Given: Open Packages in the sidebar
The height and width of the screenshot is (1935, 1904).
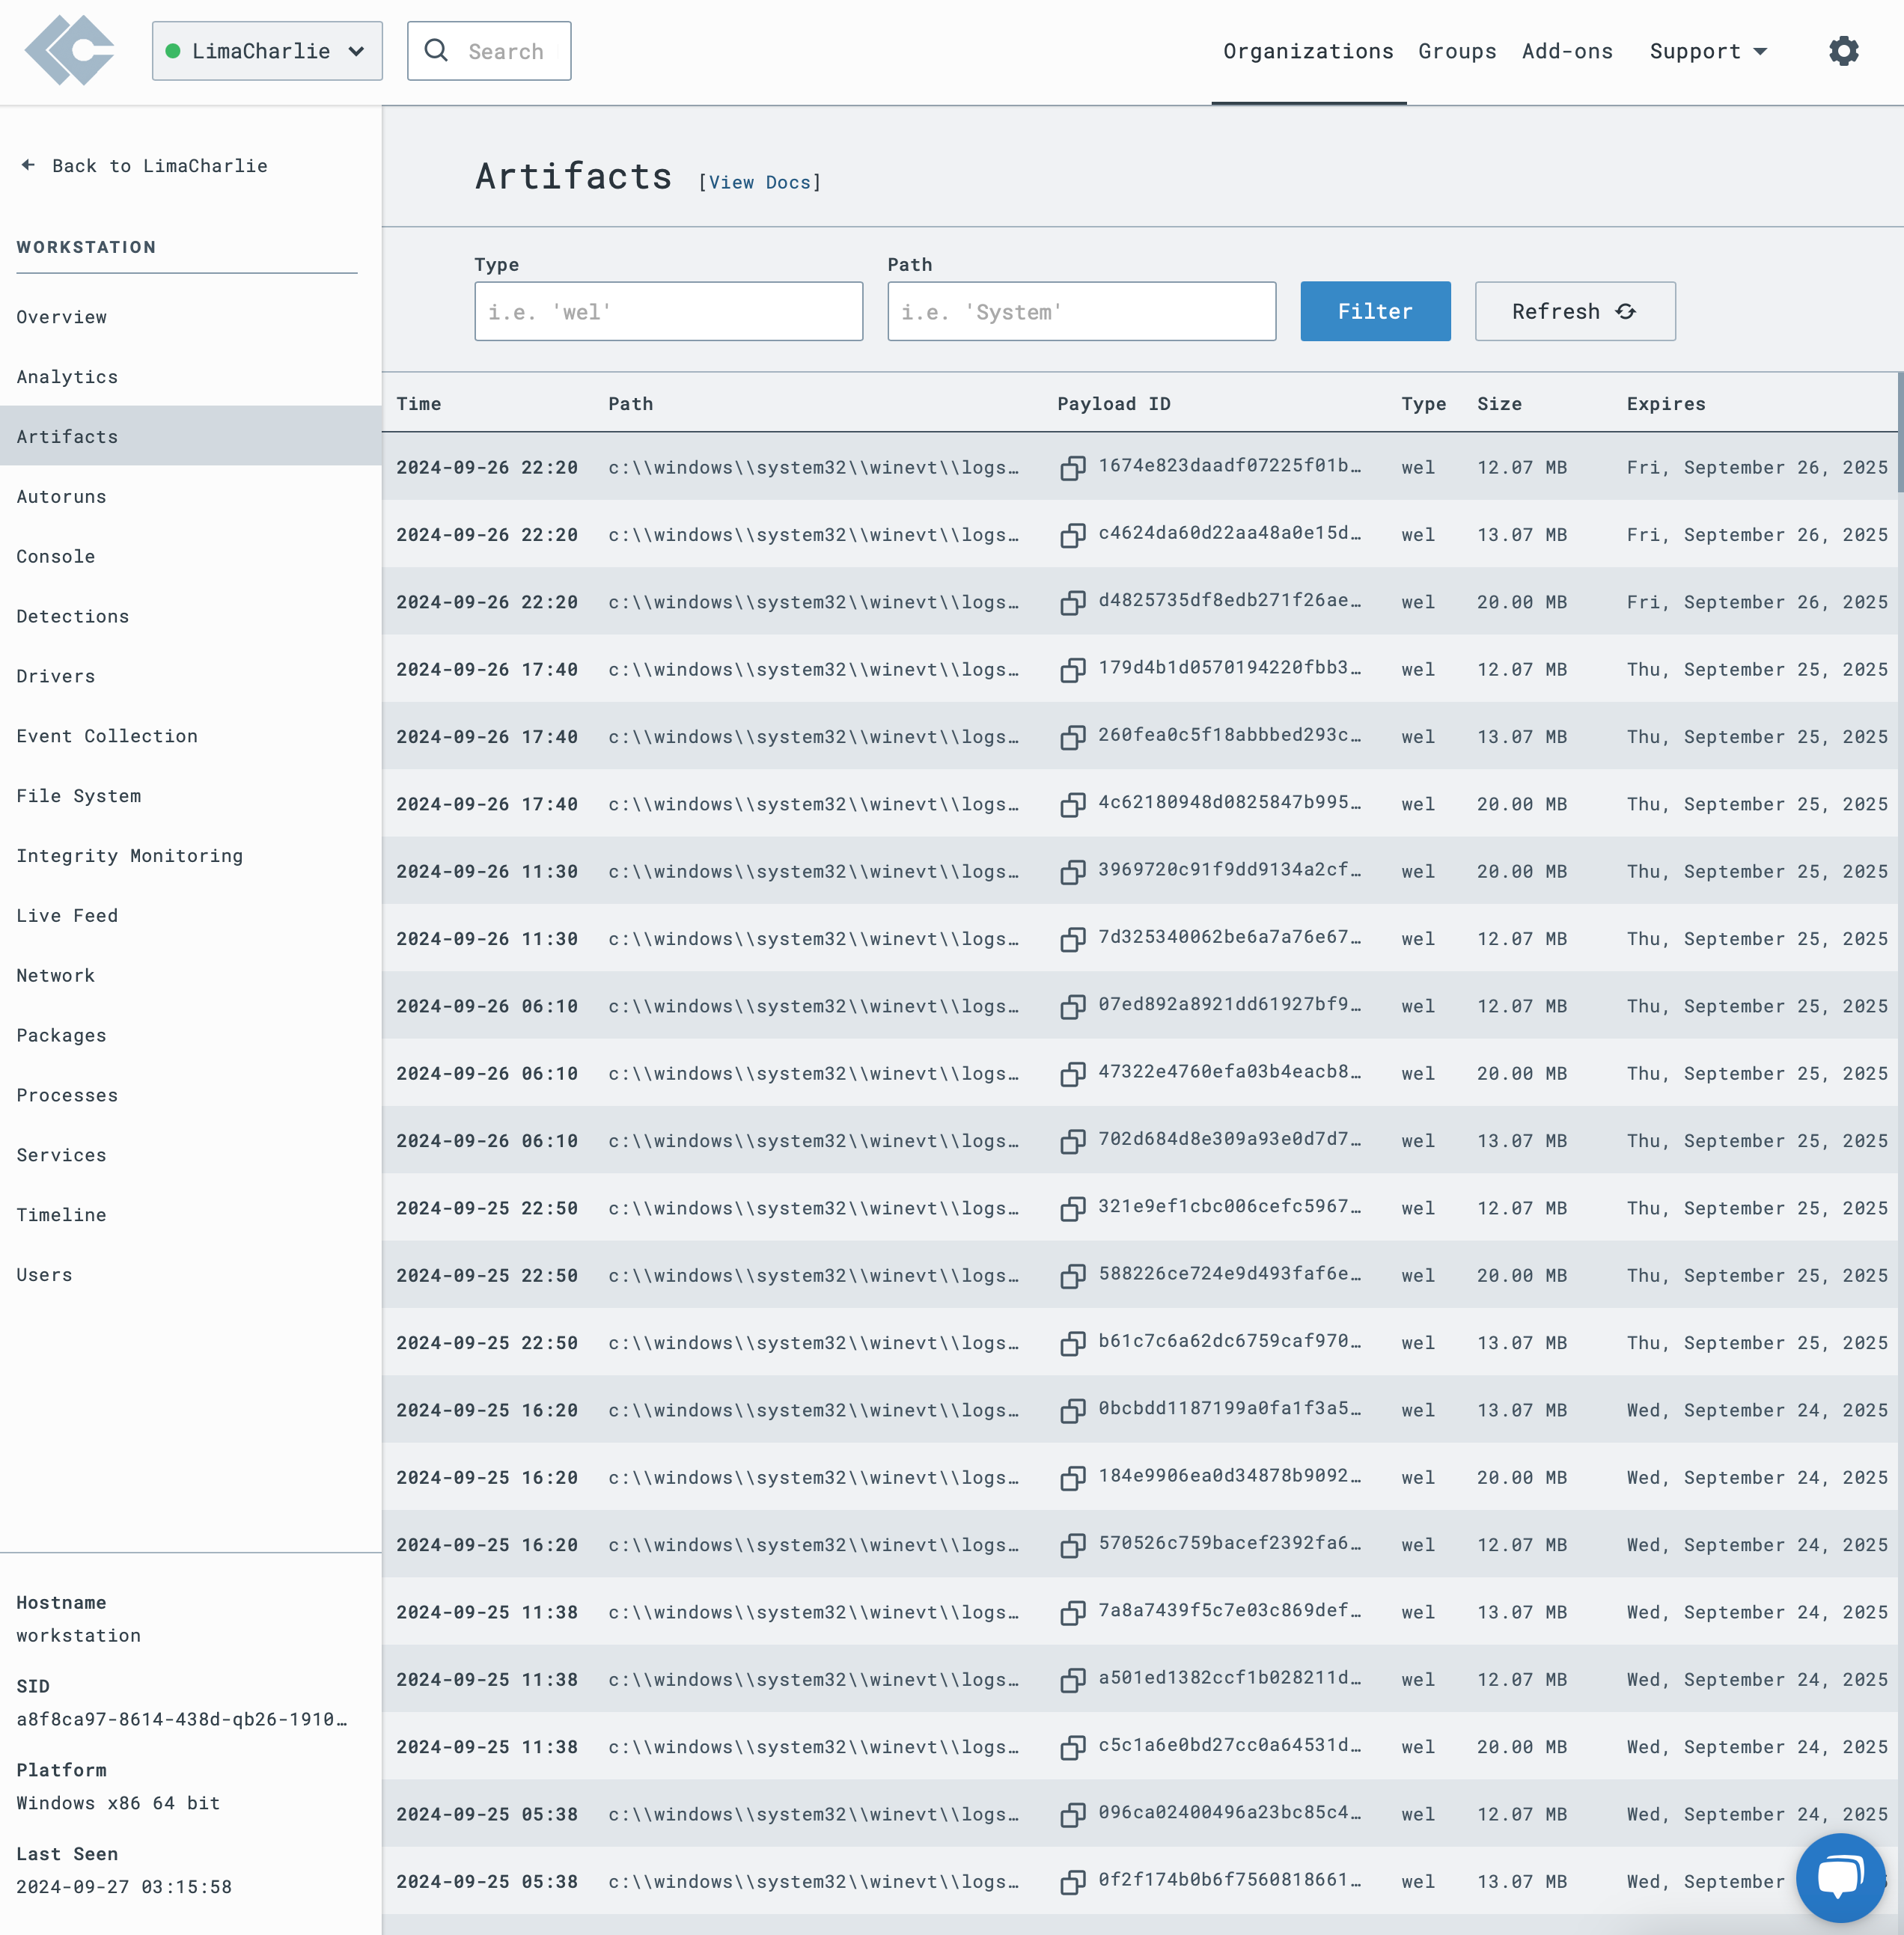Looking at the screenshot, I should click(190, 1036).
